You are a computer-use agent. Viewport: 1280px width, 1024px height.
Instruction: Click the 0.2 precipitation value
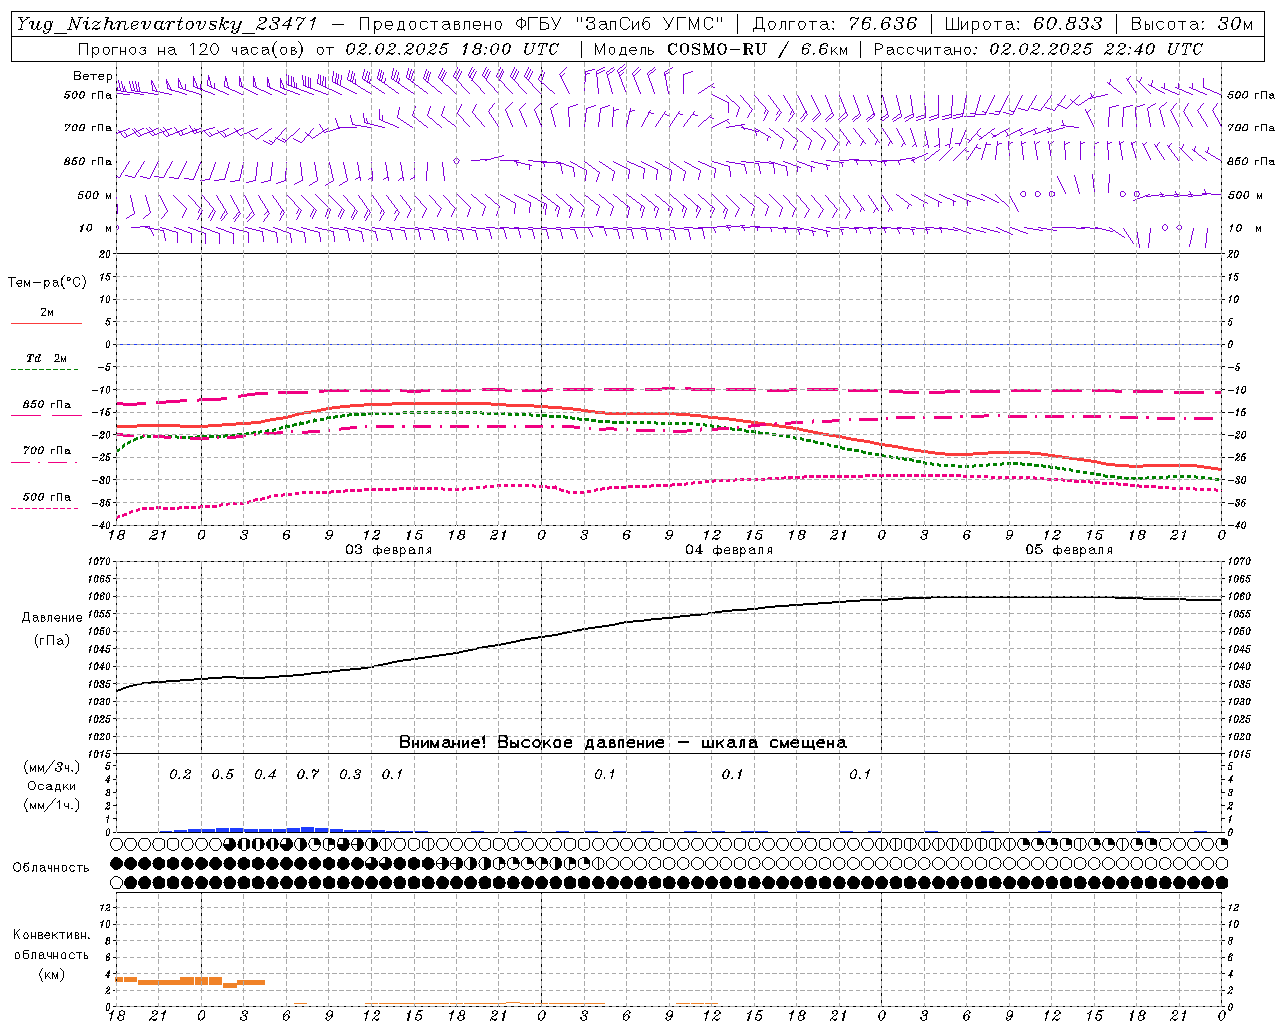[x=180, y=774]
